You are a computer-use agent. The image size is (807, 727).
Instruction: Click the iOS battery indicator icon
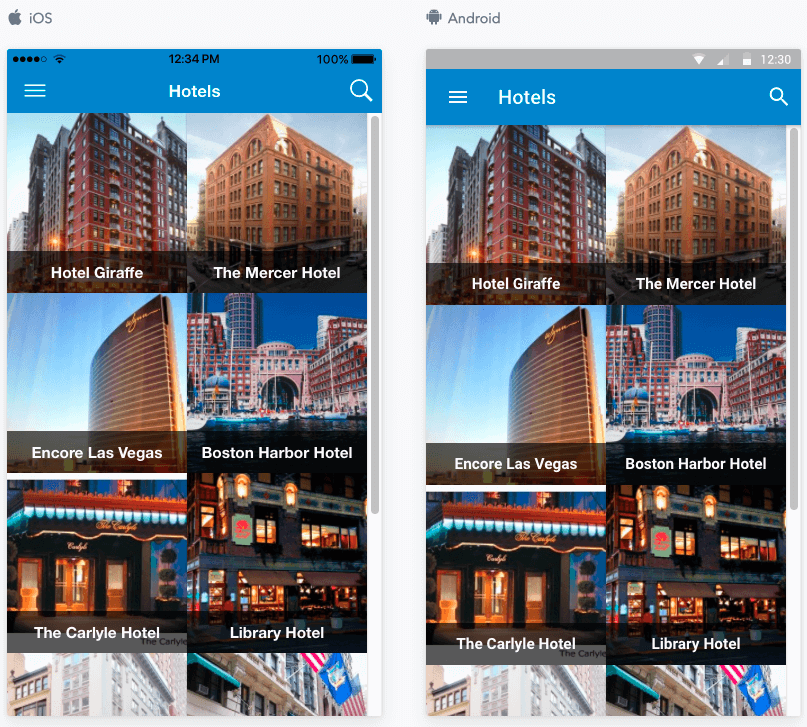(364, 59)
